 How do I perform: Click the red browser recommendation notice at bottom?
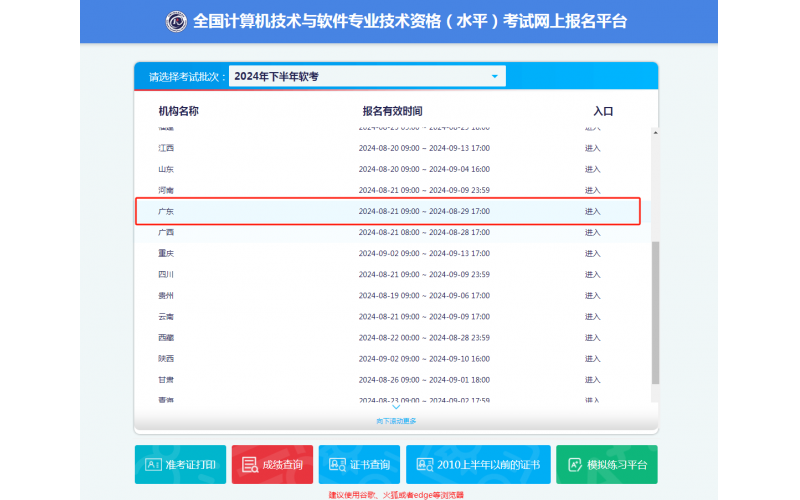click(x=396, y=495)
